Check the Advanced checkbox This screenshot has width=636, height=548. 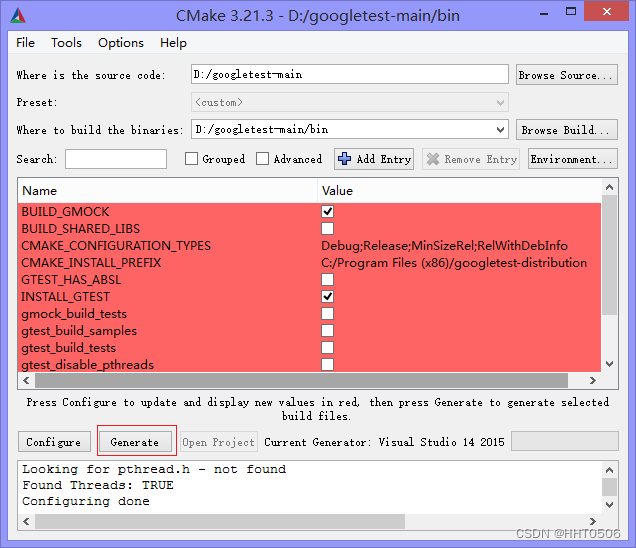262,159
